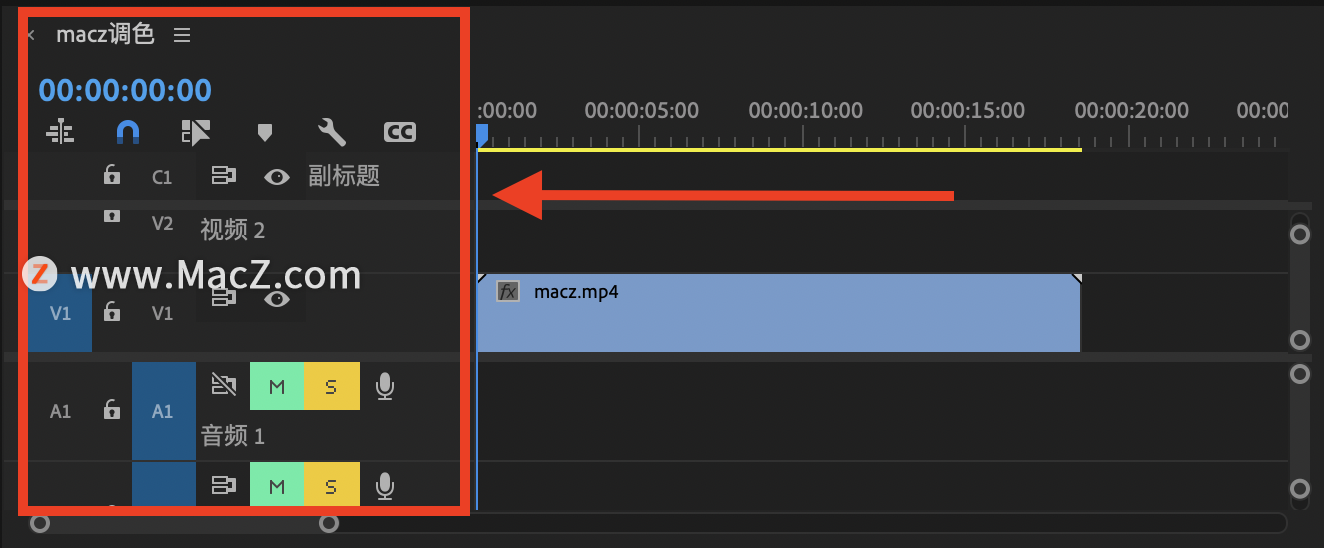Toggle V1 video track output eye
1324x548 pixels.
pyautogui.click(x=277, y=298)
